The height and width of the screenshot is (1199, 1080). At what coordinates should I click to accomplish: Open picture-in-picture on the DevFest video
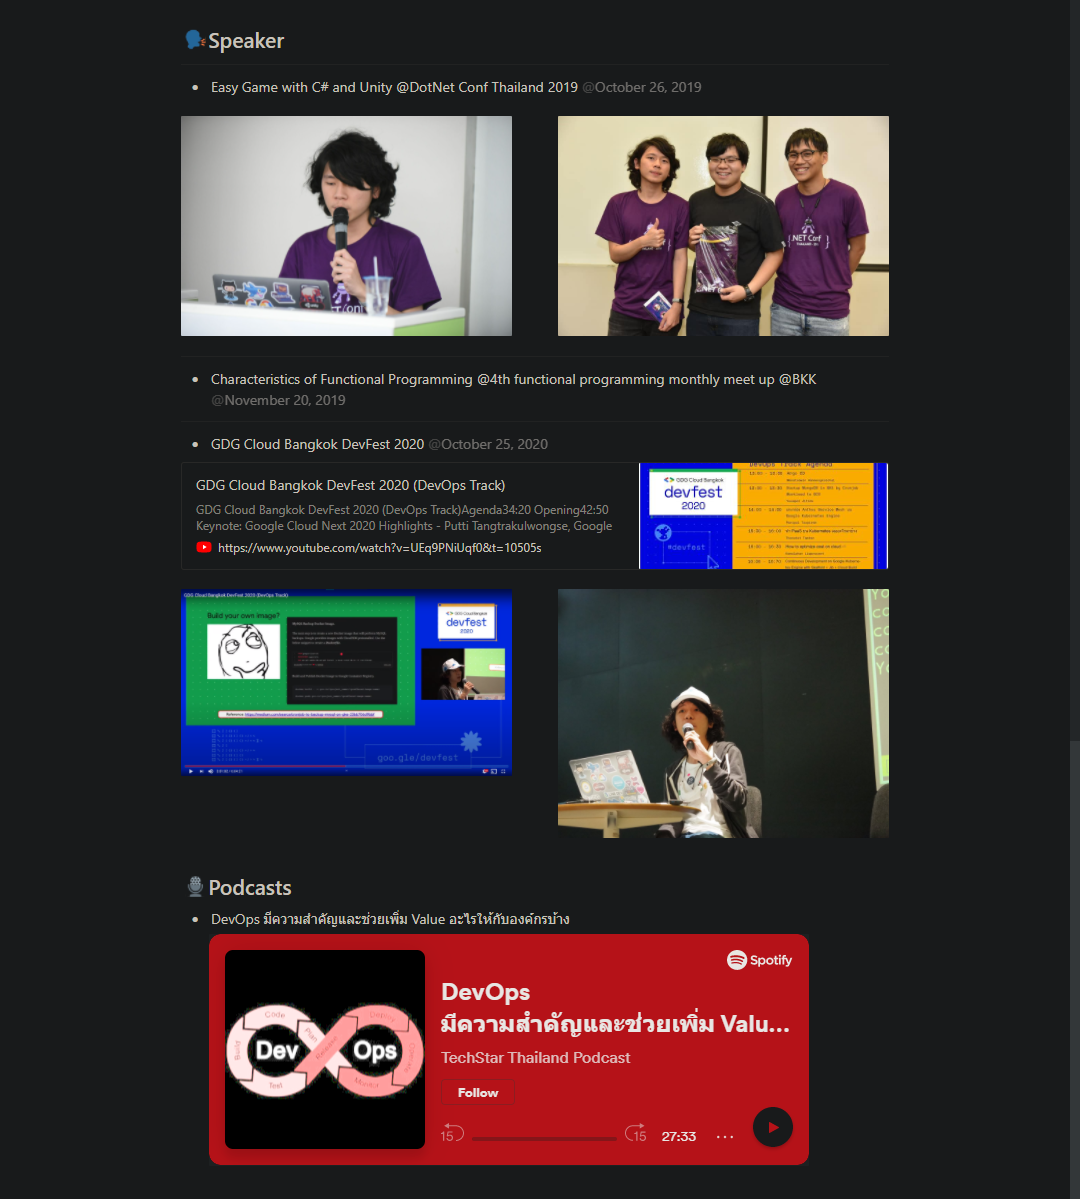(494, 771)
